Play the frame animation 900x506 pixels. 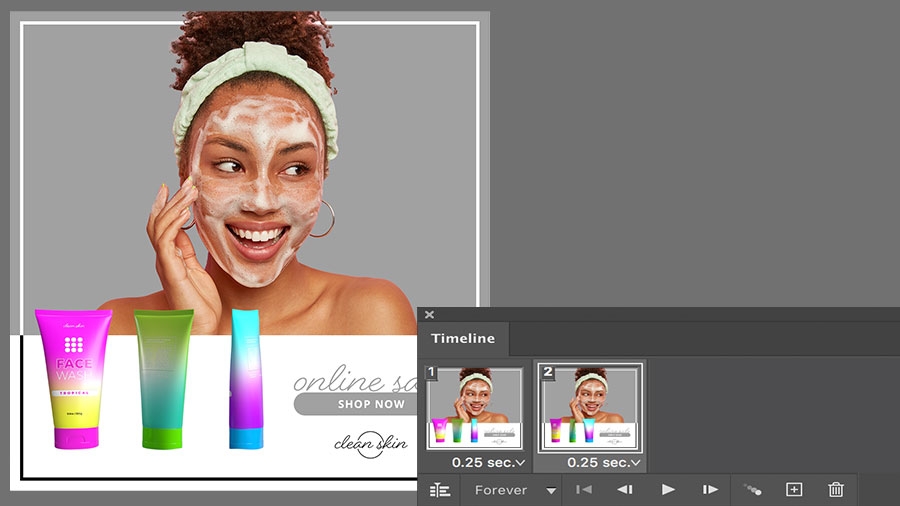coord(668,489)
